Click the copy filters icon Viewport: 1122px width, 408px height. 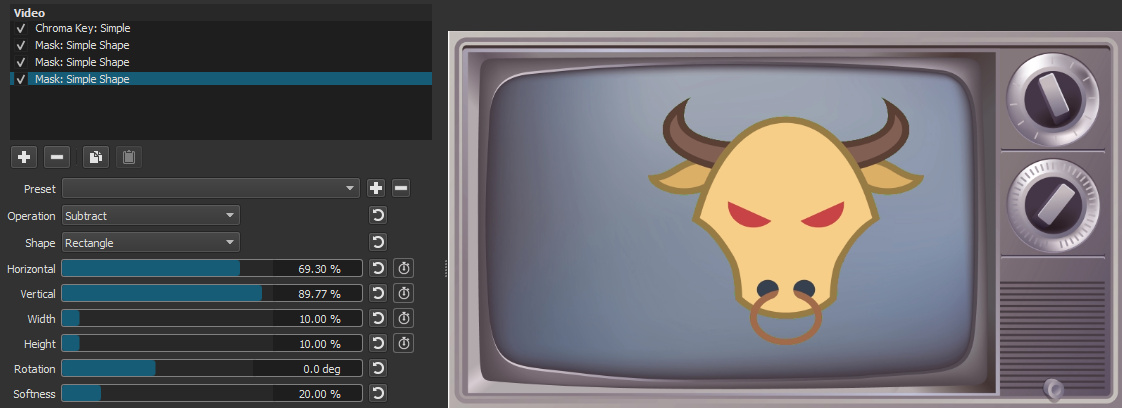click(x=96, y=157)
